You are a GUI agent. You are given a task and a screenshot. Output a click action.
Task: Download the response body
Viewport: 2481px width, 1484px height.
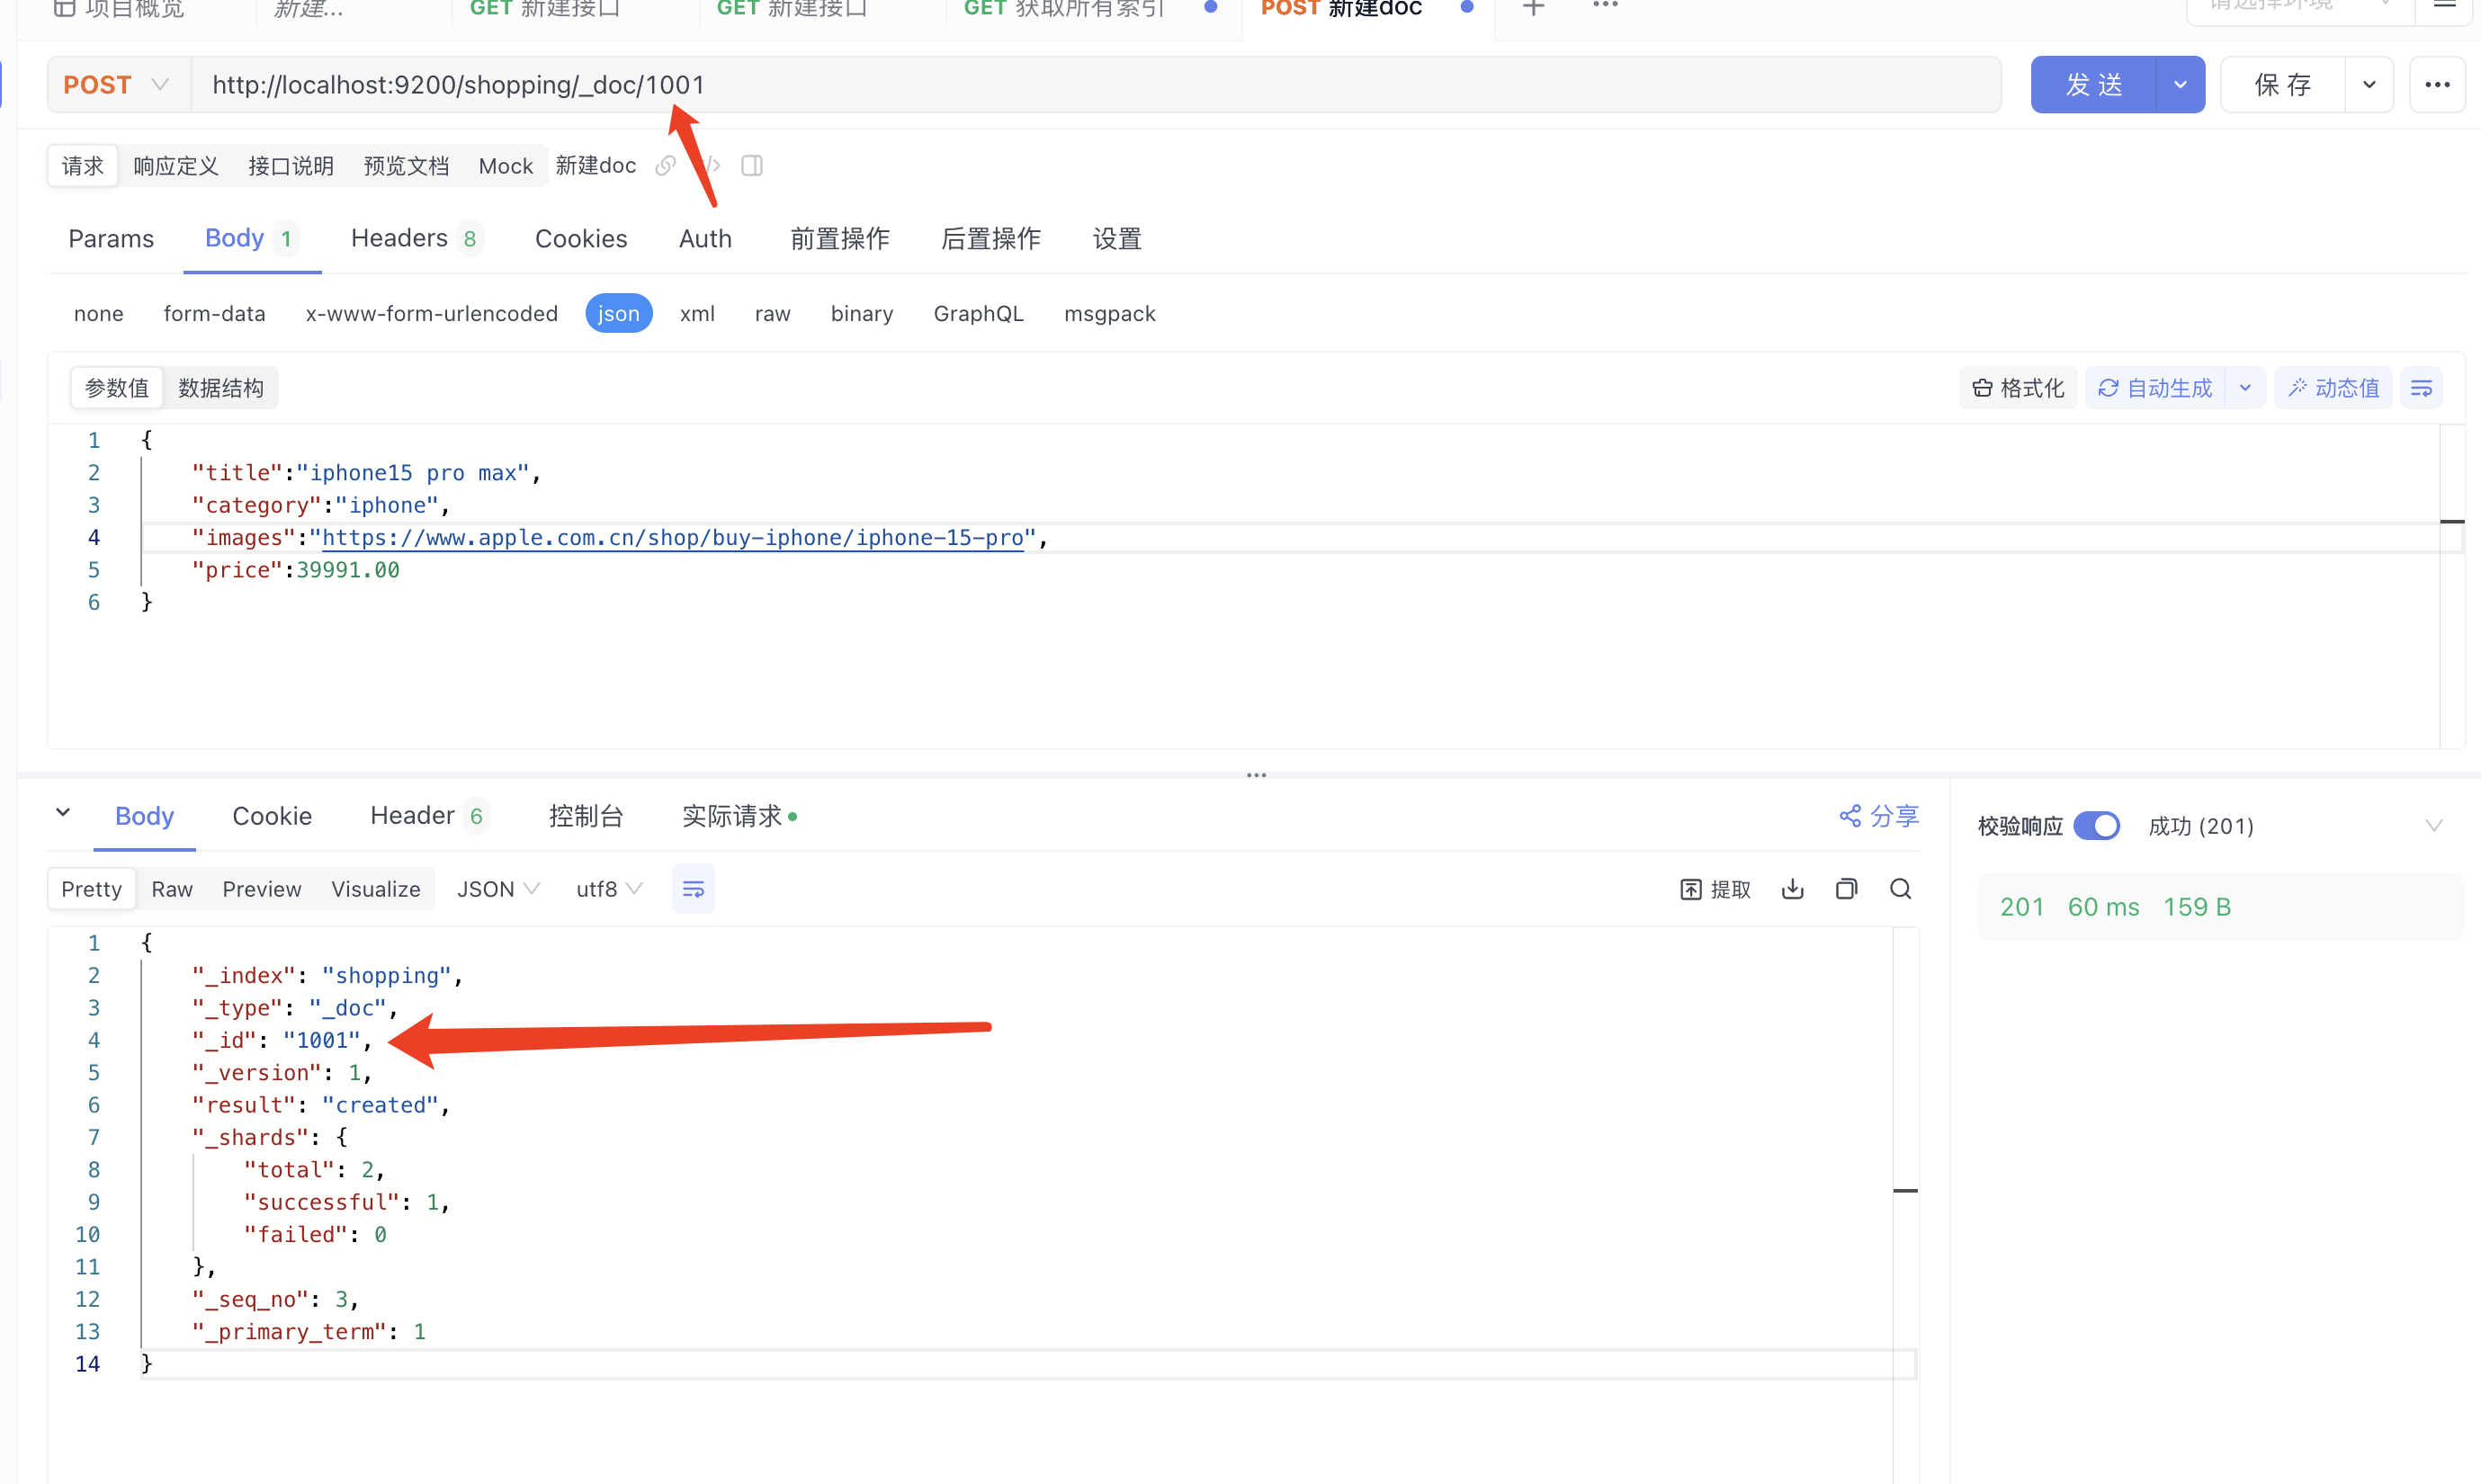coord(1793,889)
